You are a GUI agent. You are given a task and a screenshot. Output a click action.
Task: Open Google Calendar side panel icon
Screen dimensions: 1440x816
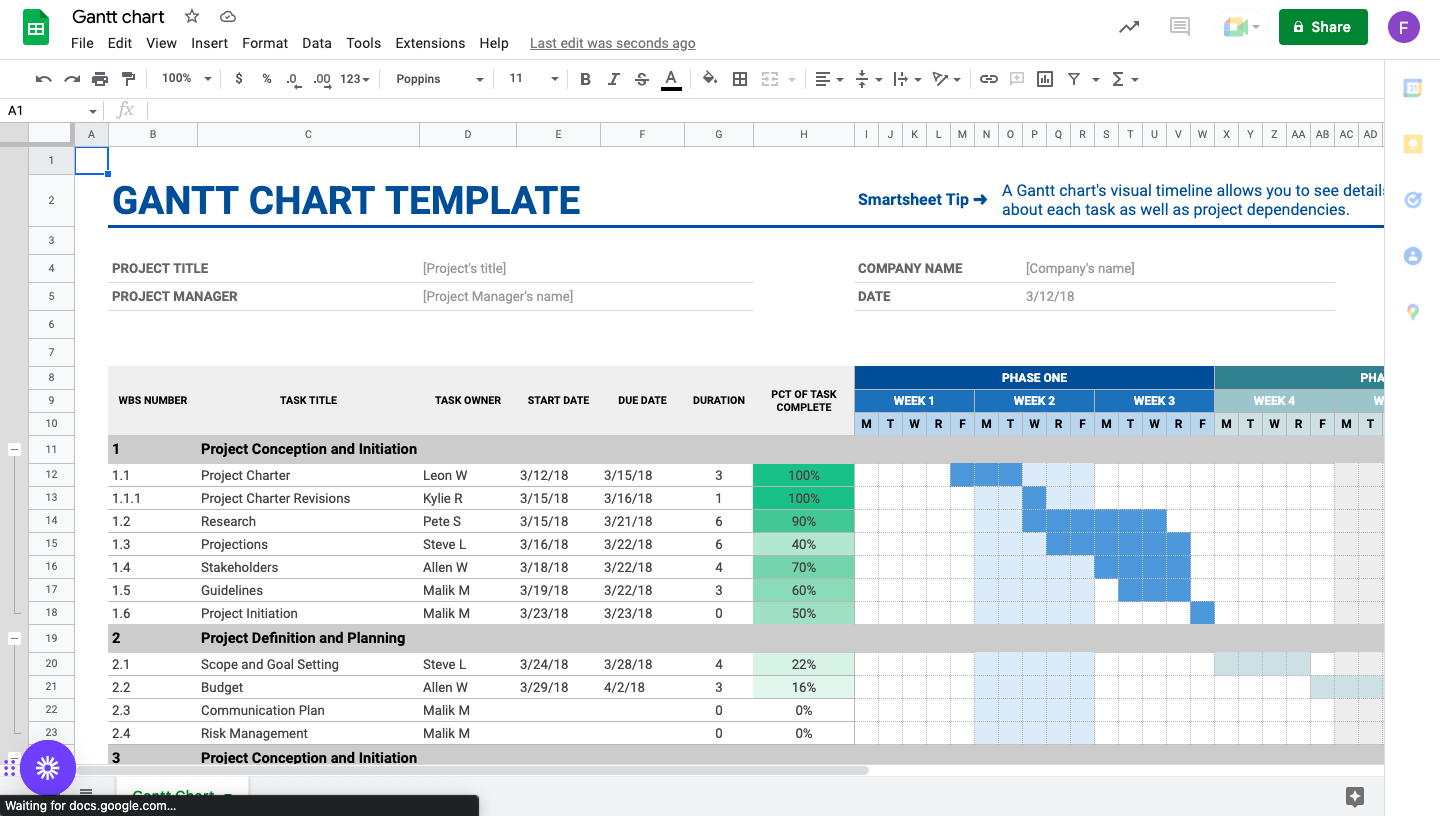click(1413, 88)
